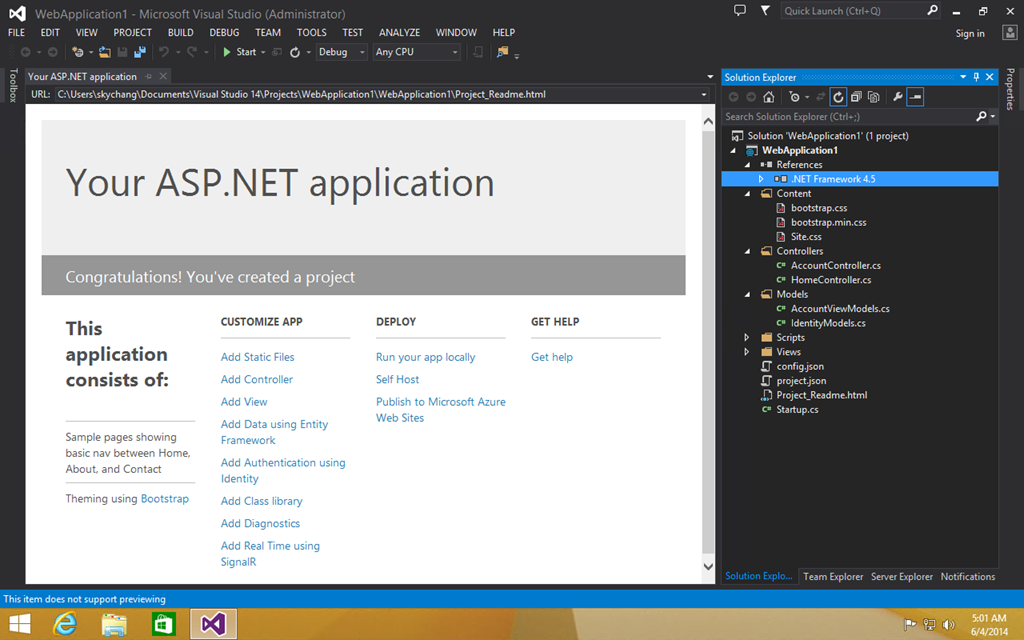Click the green Start debugging play icon
This screenshot has width=1024, height=640.
(227, 52)
